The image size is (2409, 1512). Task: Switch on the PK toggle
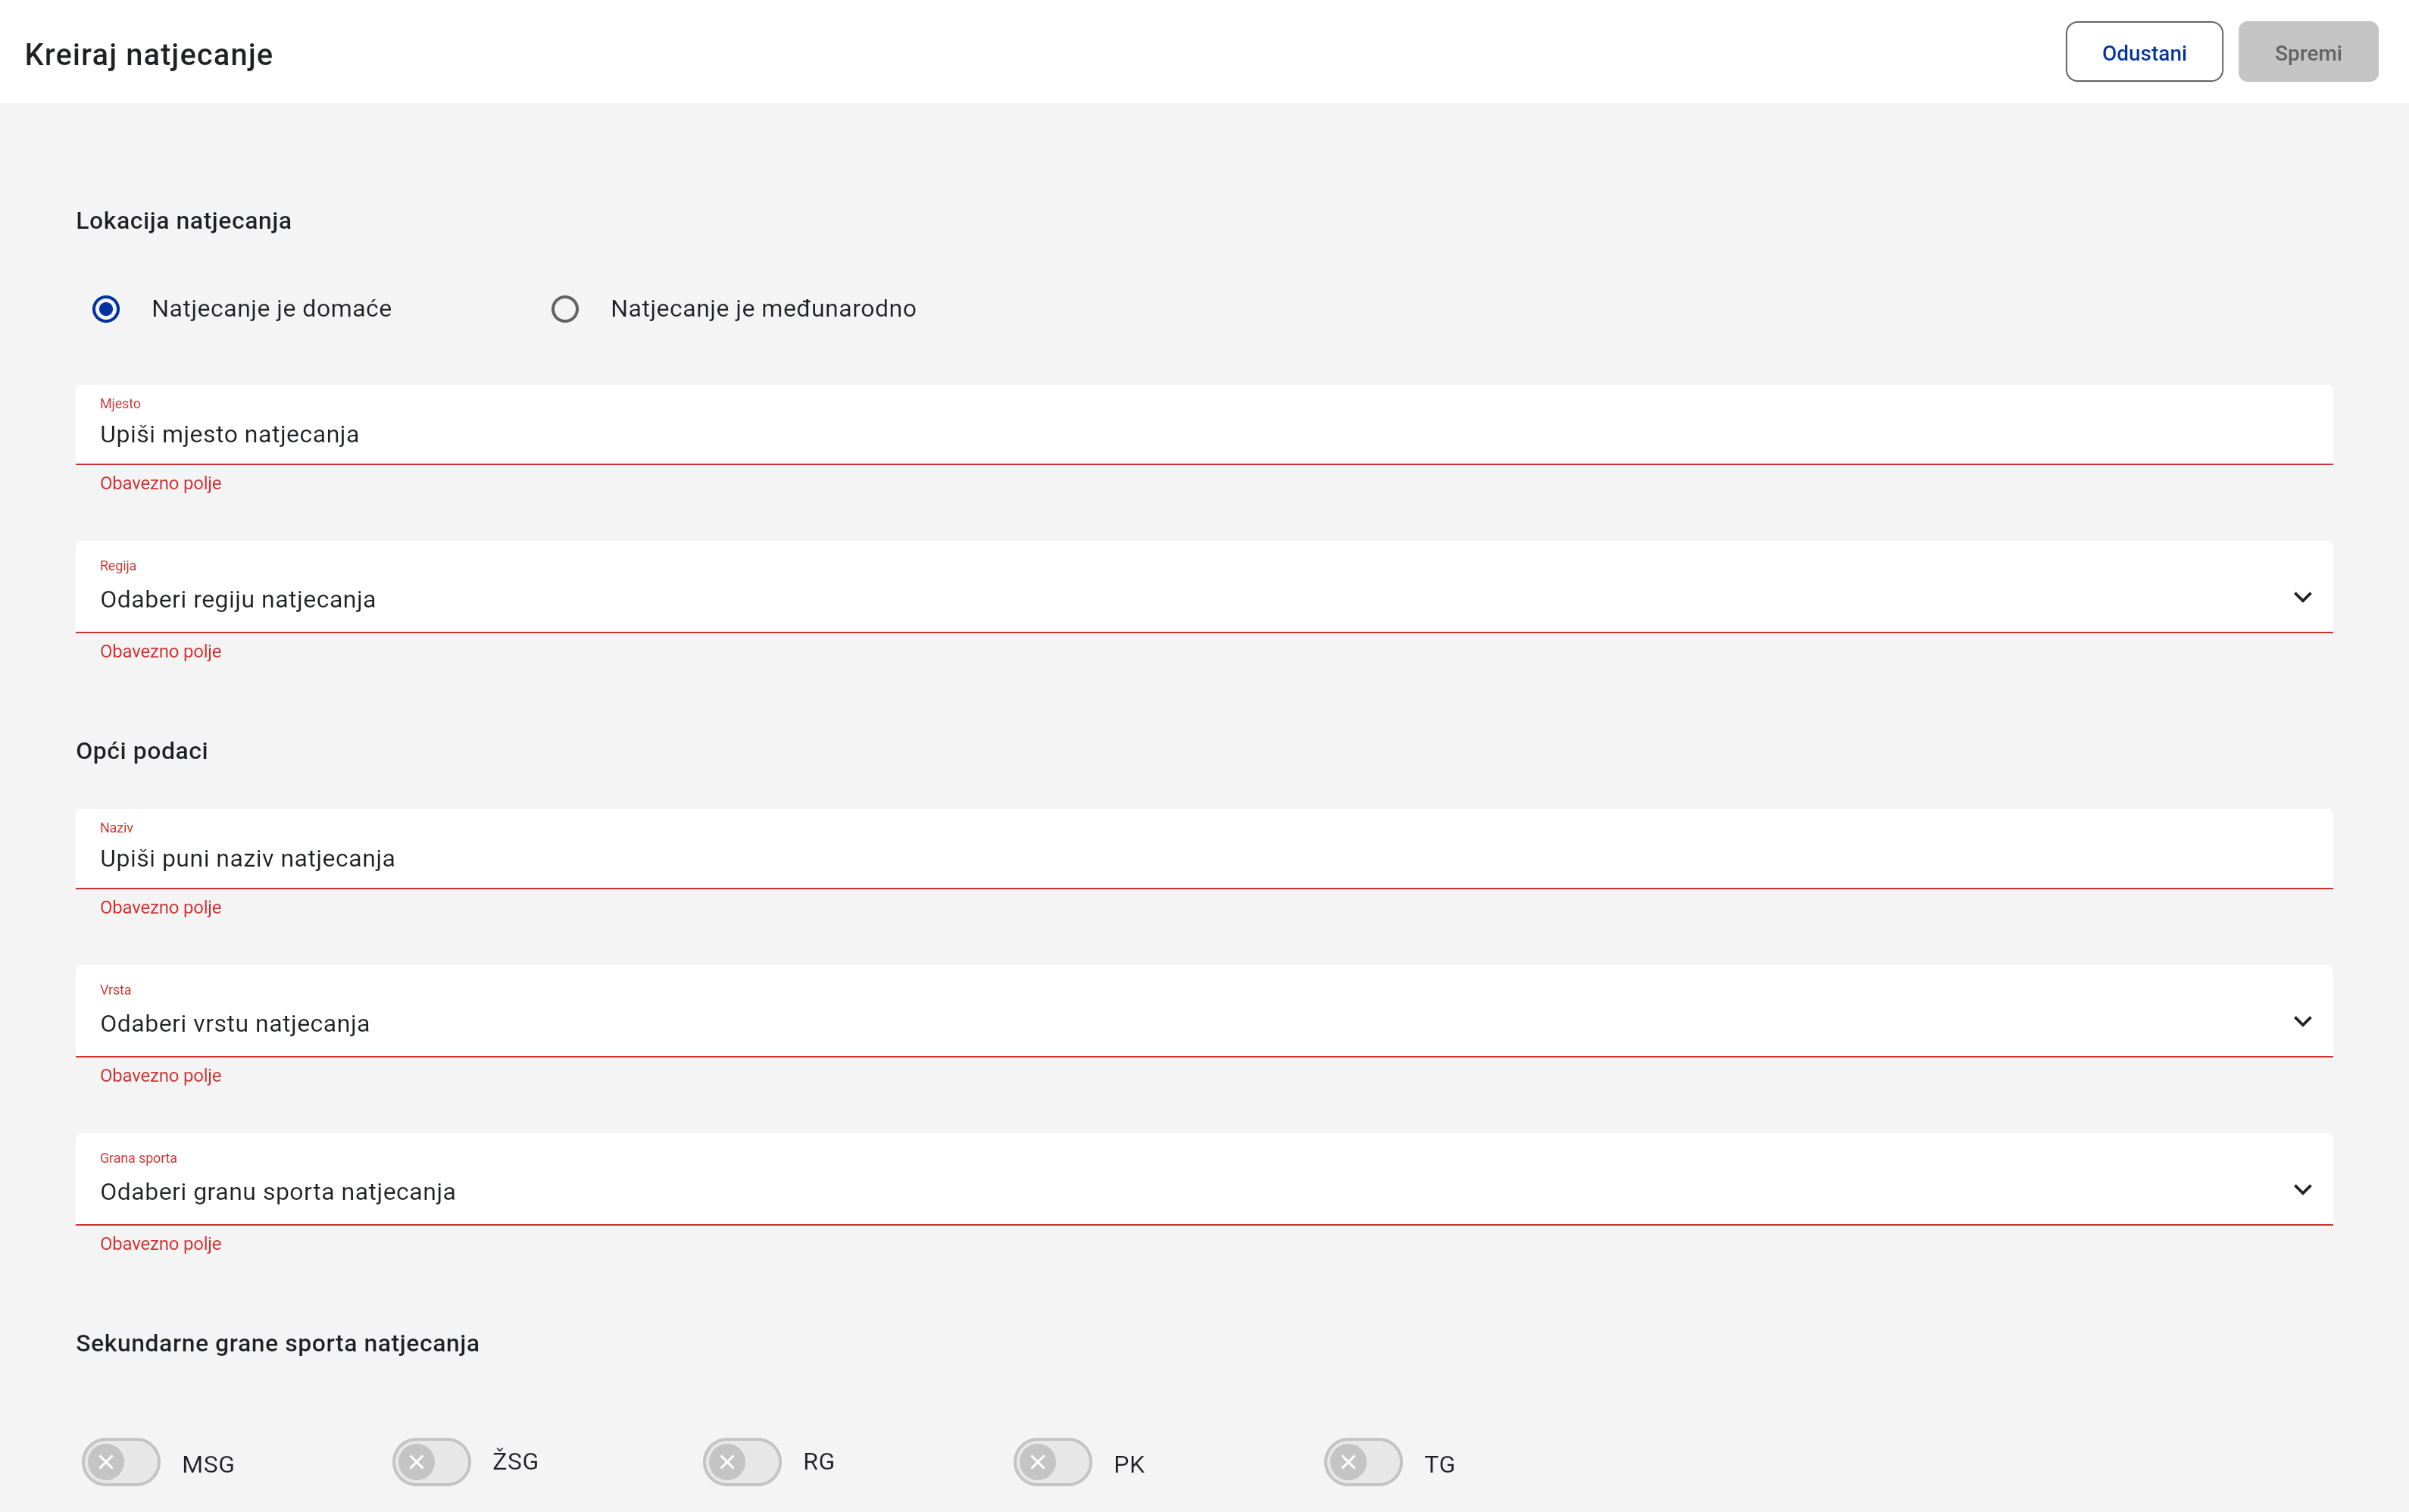1052,1462
